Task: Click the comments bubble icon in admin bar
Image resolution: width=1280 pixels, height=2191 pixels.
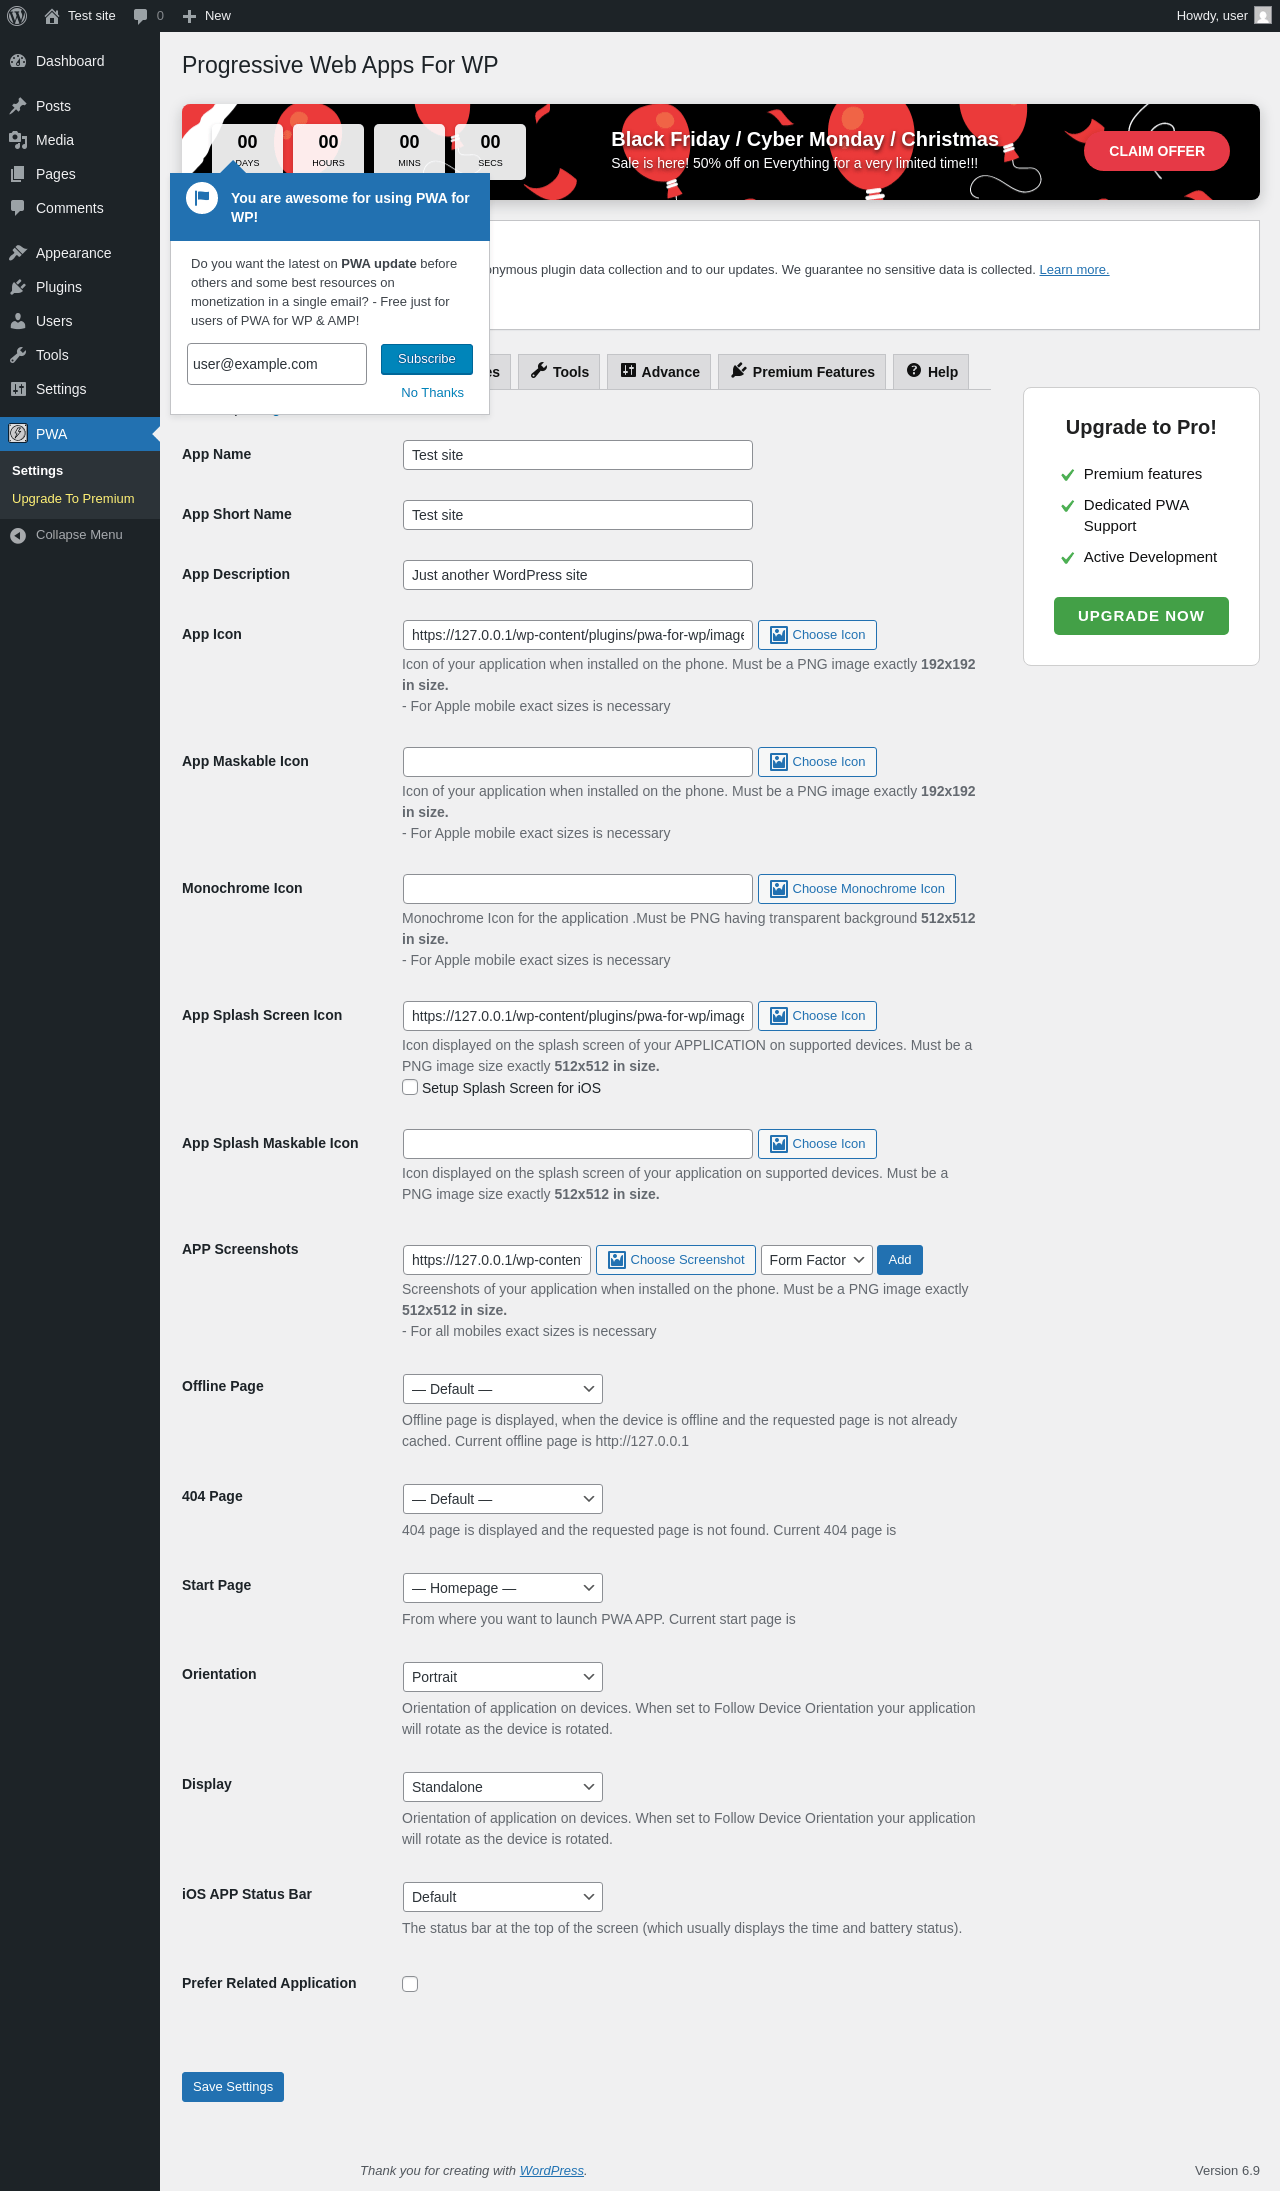Action: (140, 16)
